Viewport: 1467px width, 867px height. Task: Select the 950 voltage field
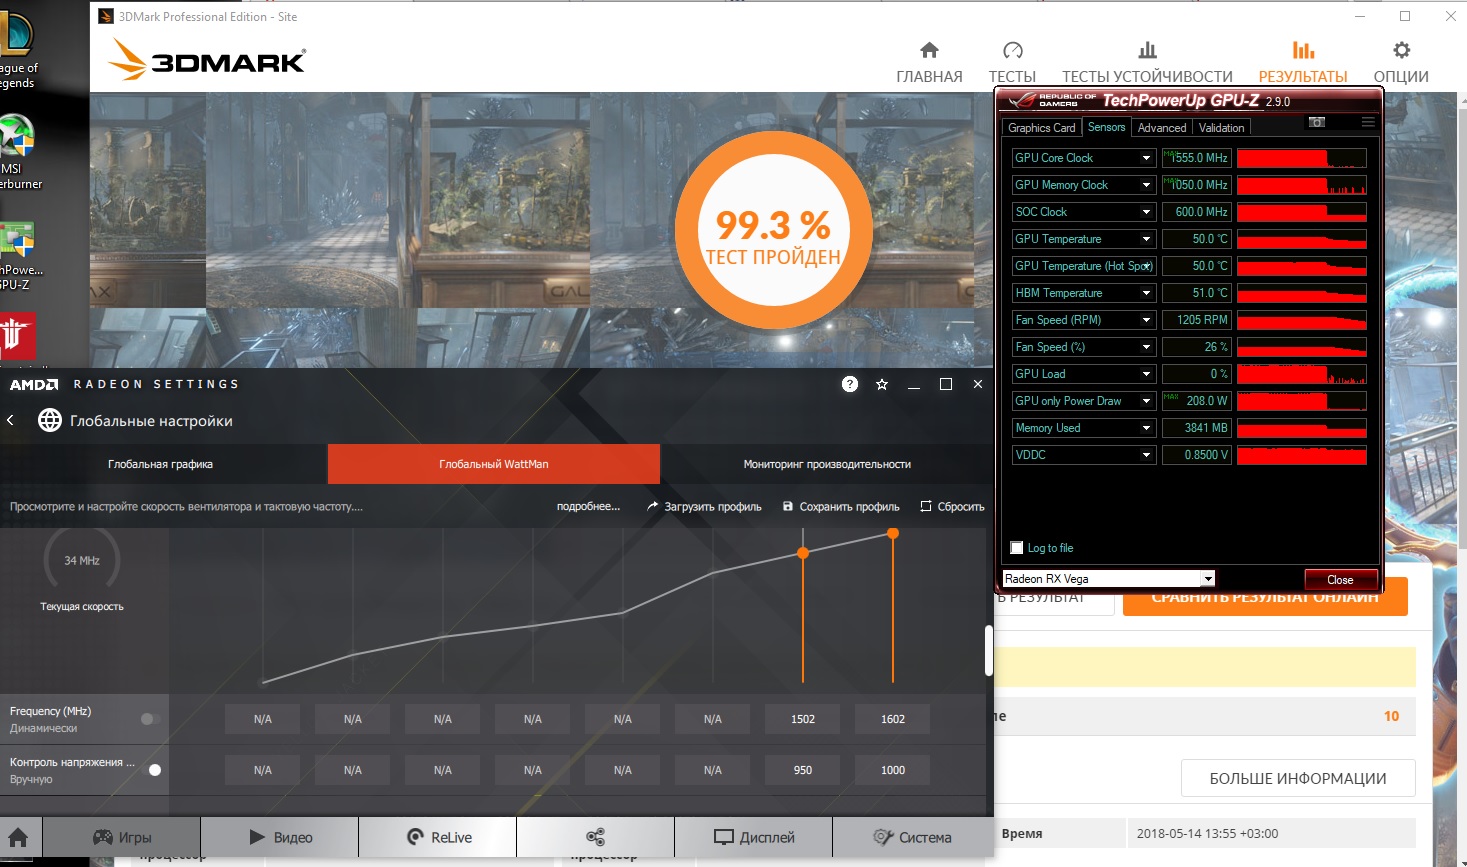tap(803, 770)
